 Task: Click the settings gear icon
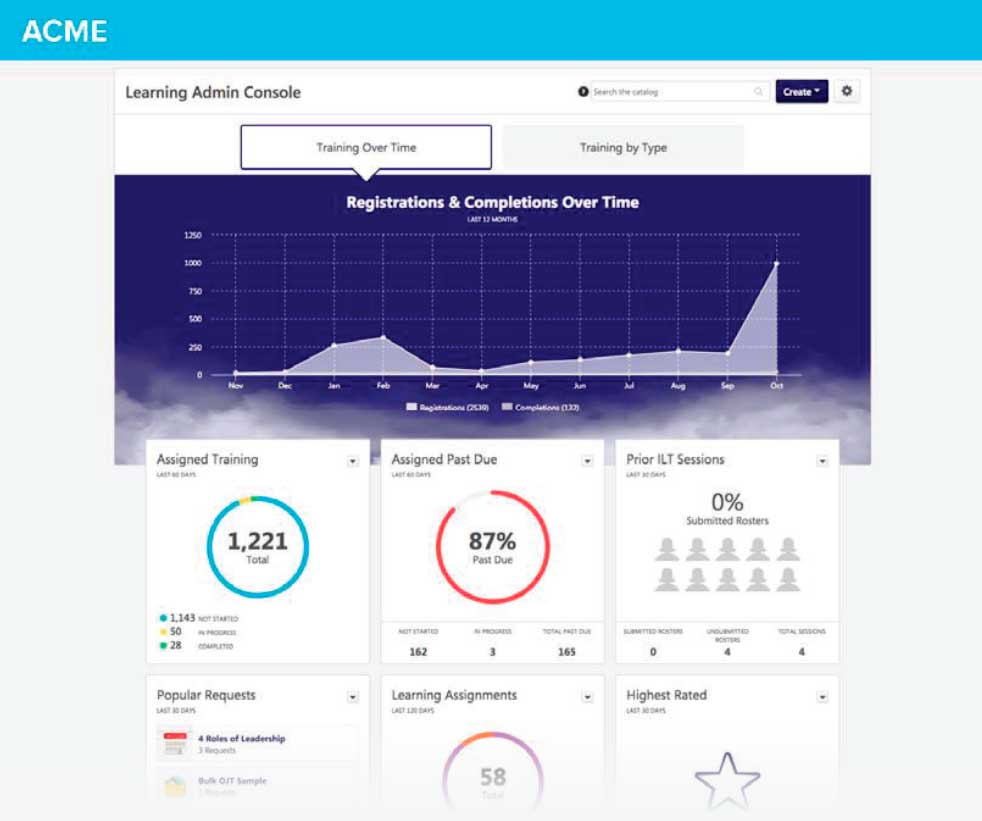(847, 92)
